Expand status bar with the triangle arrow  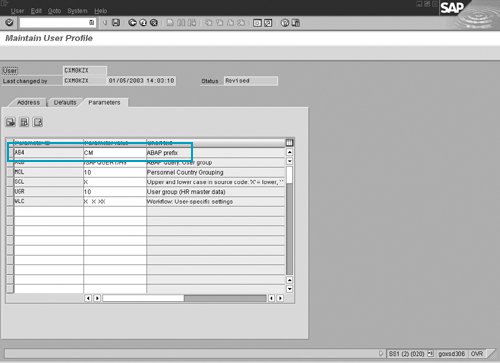(381, 353)
